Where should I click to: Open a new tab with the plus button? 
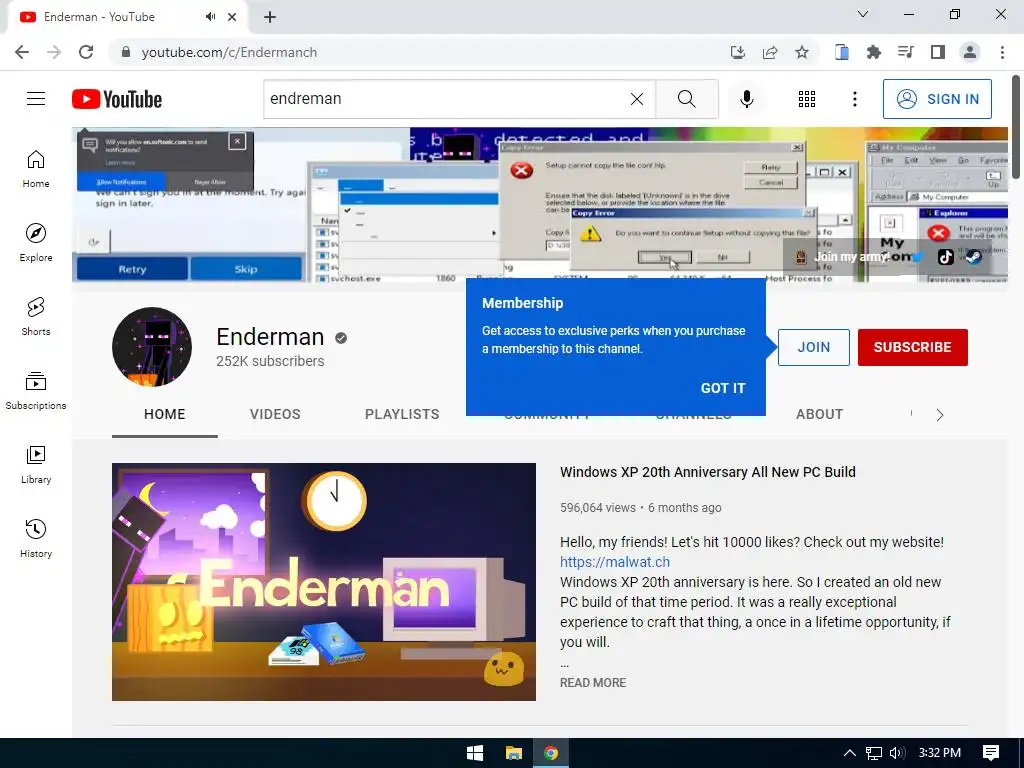click(270, 18)
